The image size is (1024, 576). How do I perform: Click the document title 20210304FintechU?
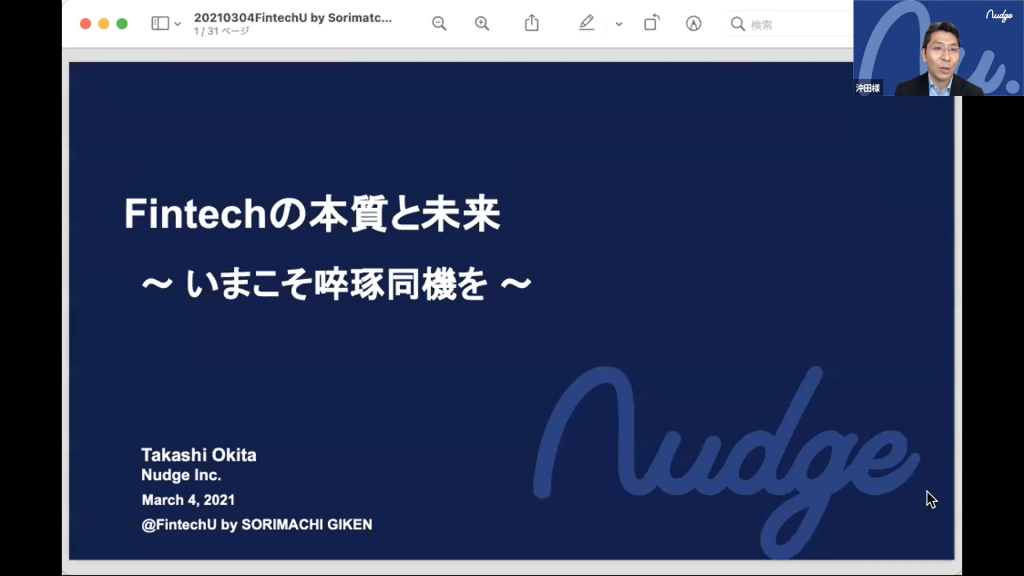coord(293,18)
